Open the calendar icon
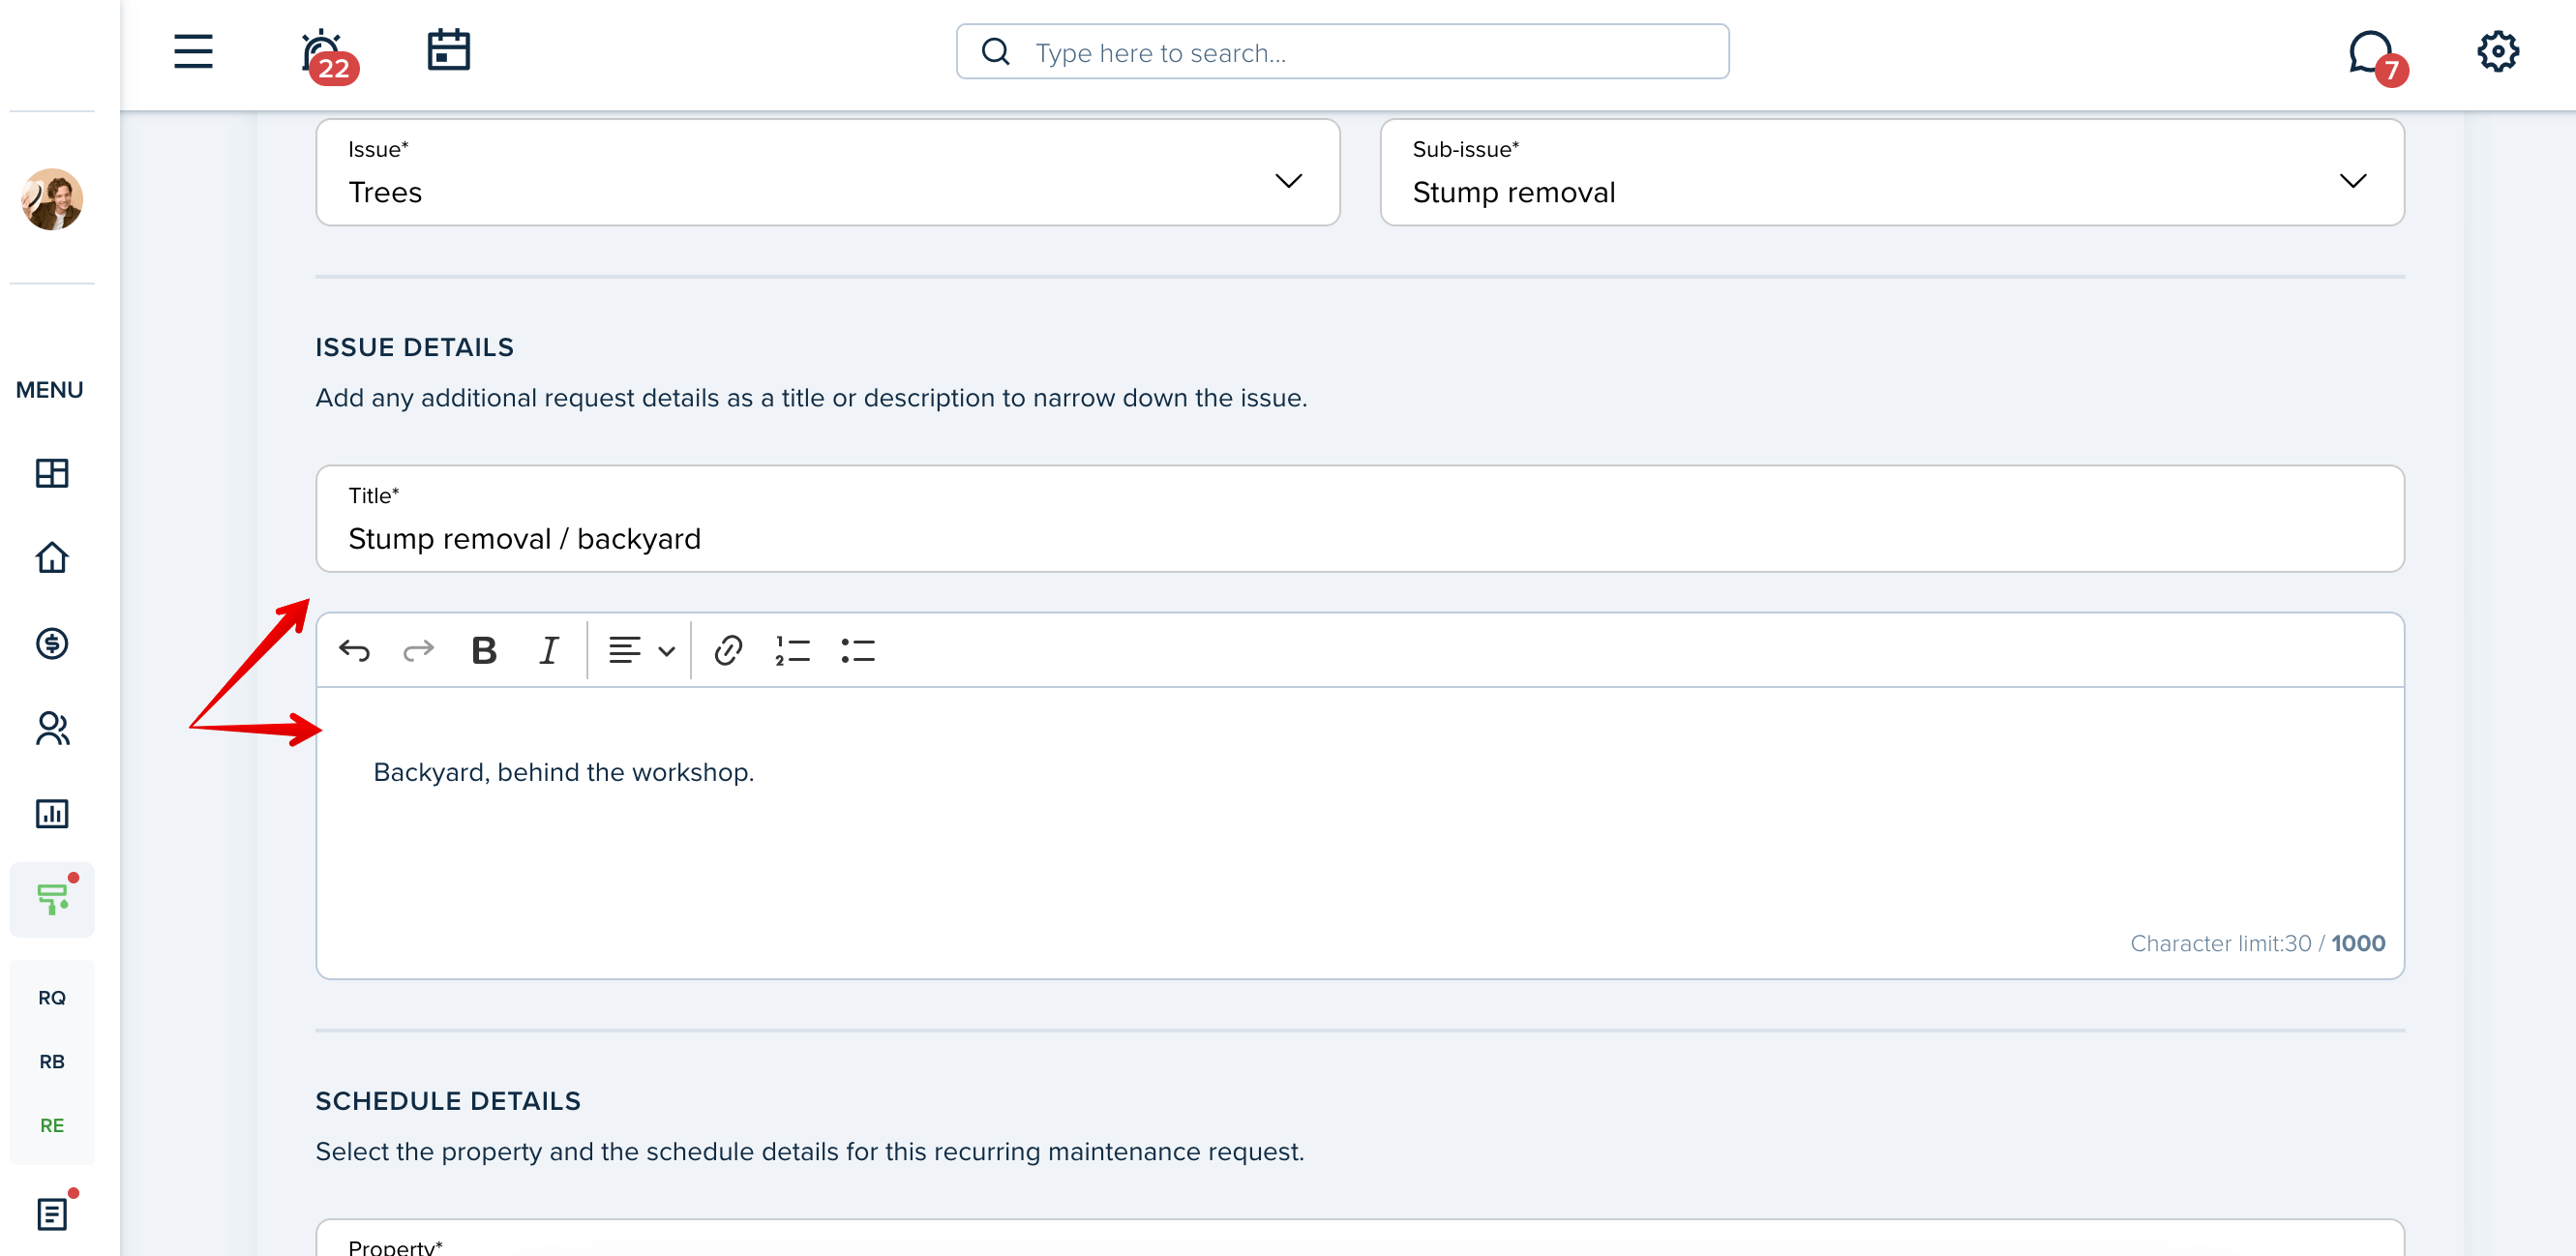The image size is (2576, 1256). point(448,50)
